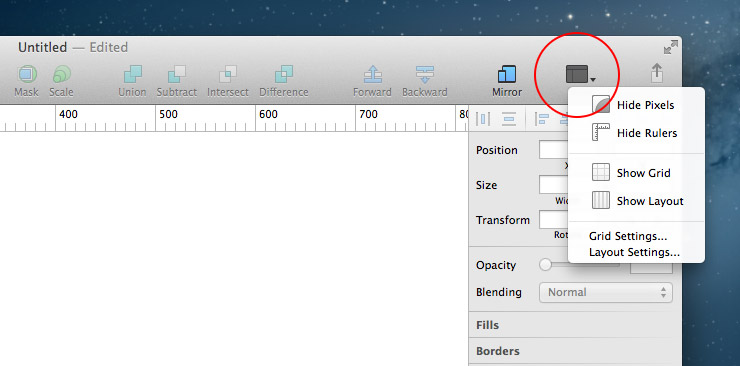Enter fullscreen using the arrows icon
Image resolution: width=740 pixels, height=366 pixels.
tap(671, 47)
